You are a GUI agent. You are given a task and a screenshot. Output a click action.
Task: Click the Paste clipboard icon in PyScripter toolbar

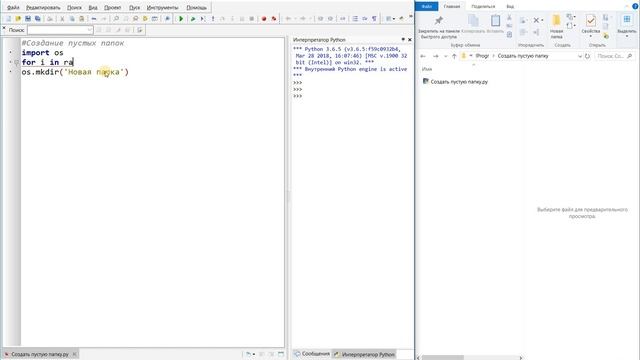[x=82, y=19]
